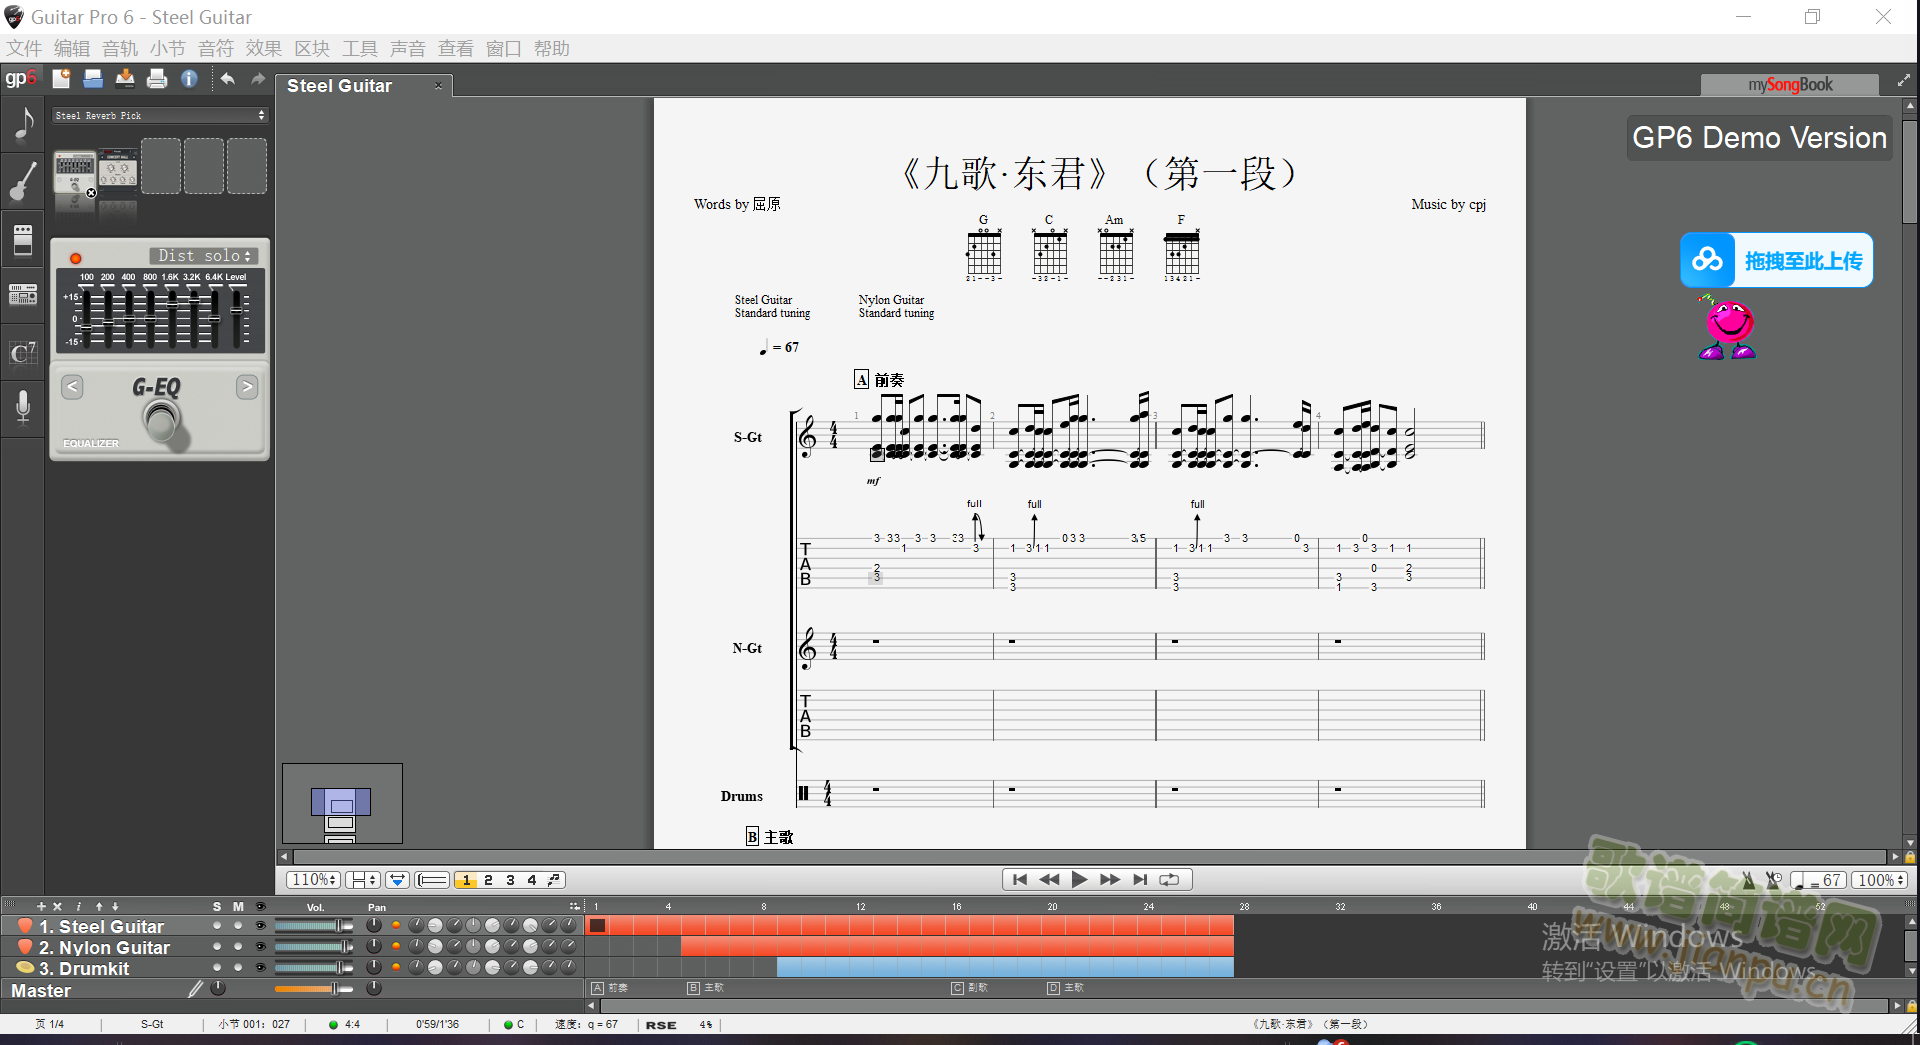Add a new track with the plus icon
Image resolution: width=1920 pixels, height=1045 pixels.
coord(41,907)
